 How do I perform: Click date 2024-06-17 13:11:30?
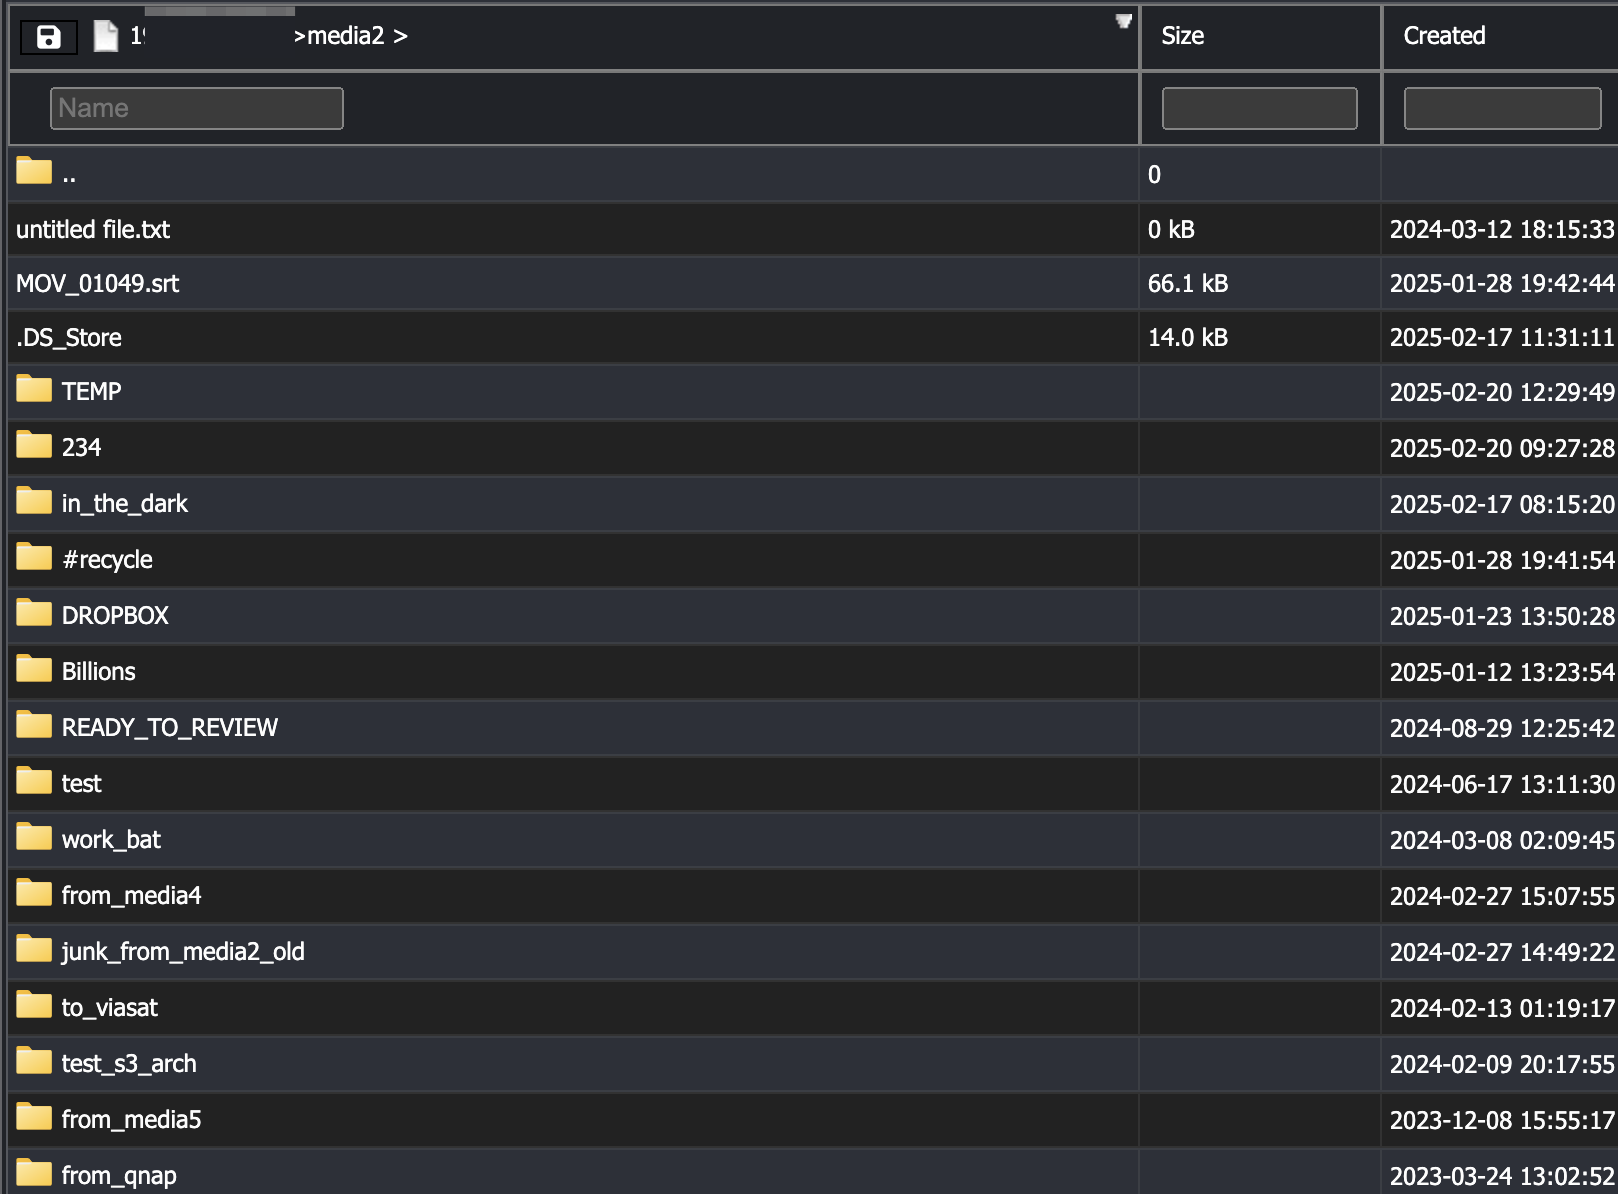pyautogui.click(x=1502, y=784)
